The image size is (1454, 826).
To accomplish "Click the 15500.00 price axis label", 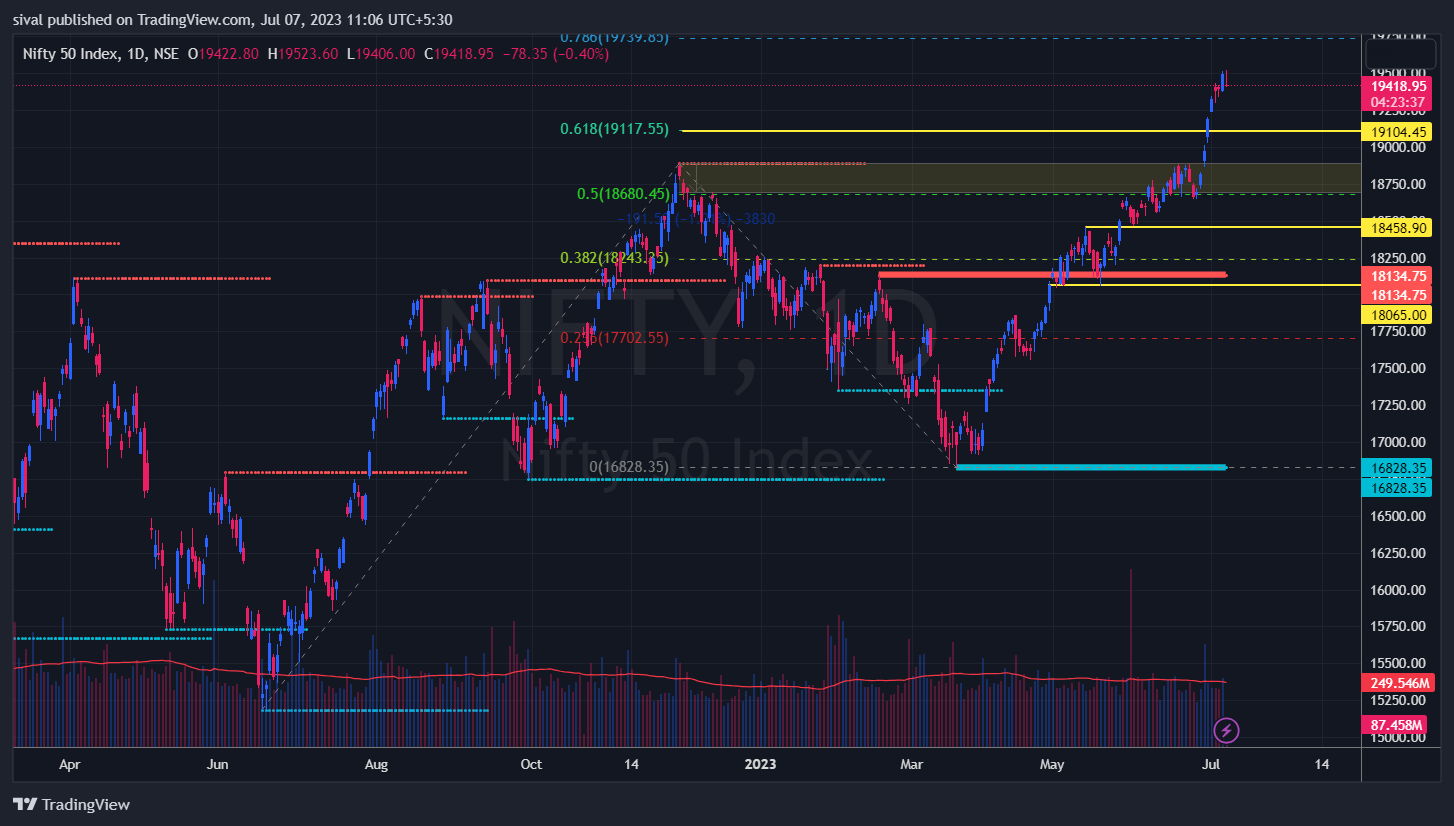I will (1397, 663).
